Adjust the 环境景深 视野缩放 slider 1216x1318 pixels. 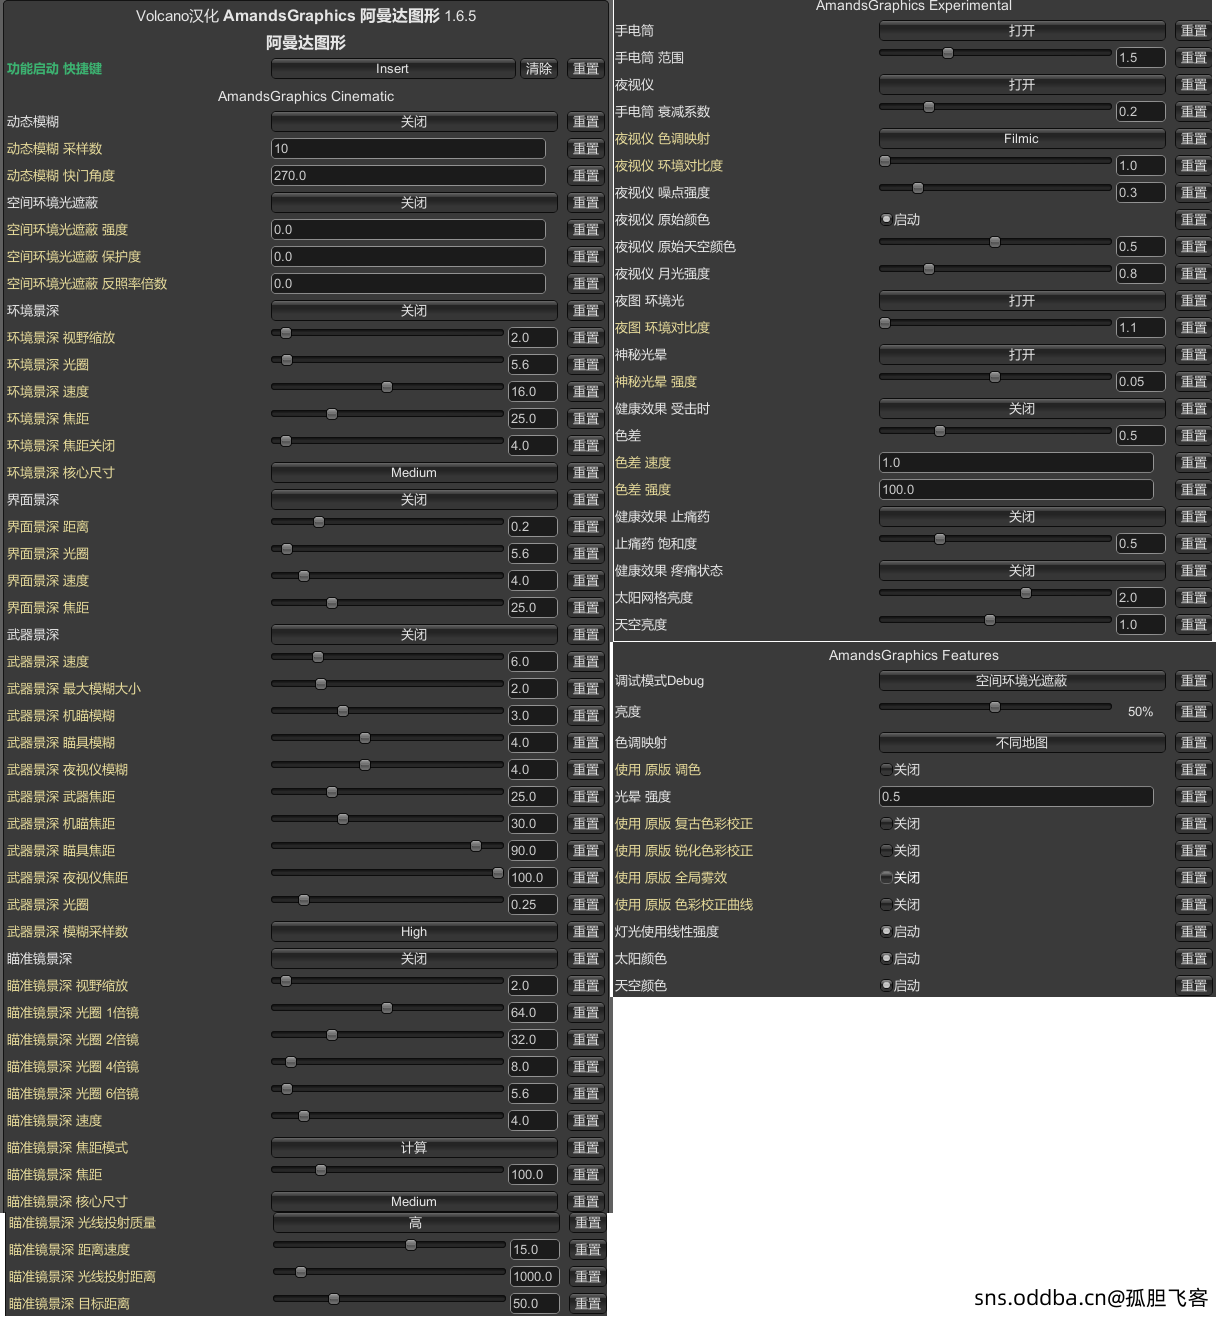pos(387,333)
